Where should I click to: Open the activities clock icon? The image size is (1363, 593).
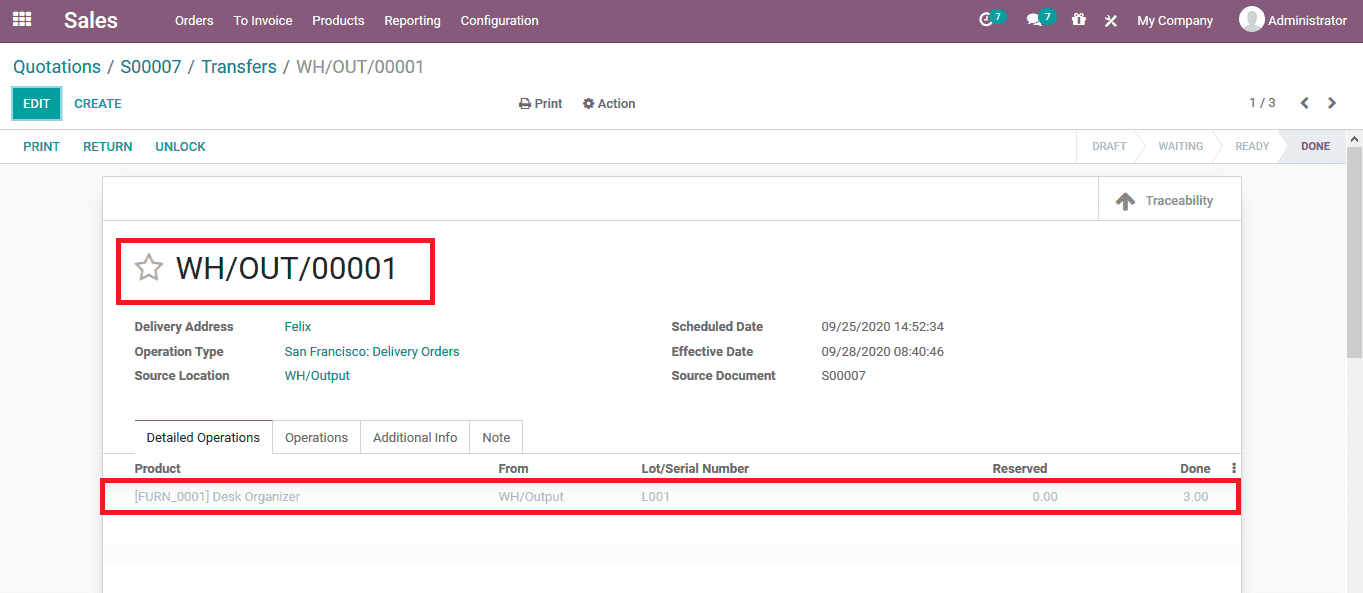(986, 20)
